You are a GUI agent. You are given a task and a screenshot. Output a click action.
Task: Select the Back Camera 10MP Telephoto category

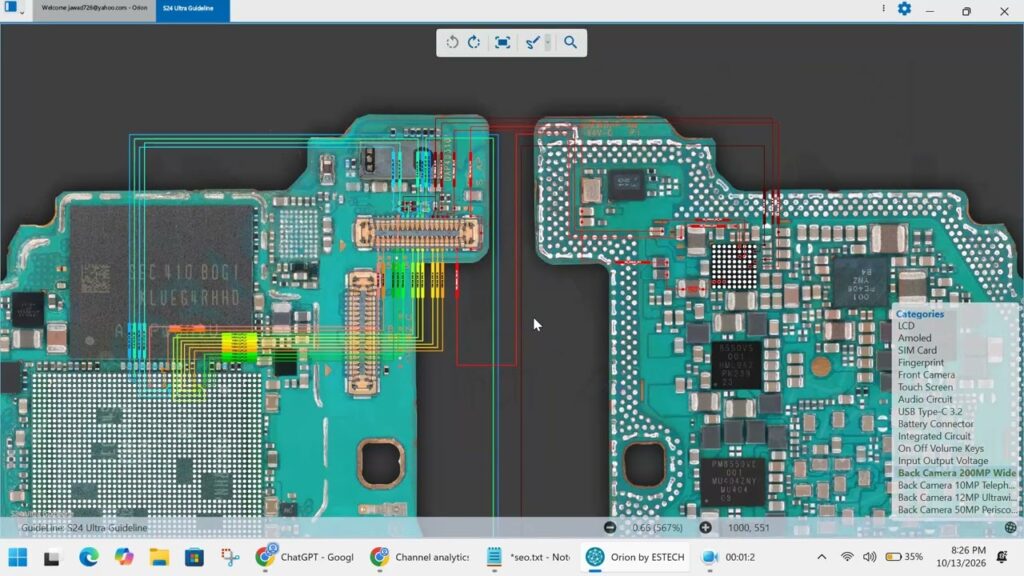[x=957, y=485]
